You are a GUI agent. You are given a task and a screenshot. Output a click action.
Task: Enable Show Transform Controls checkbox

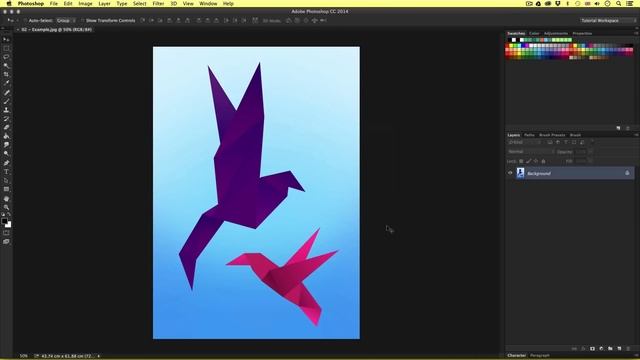(x=82, y=20)
